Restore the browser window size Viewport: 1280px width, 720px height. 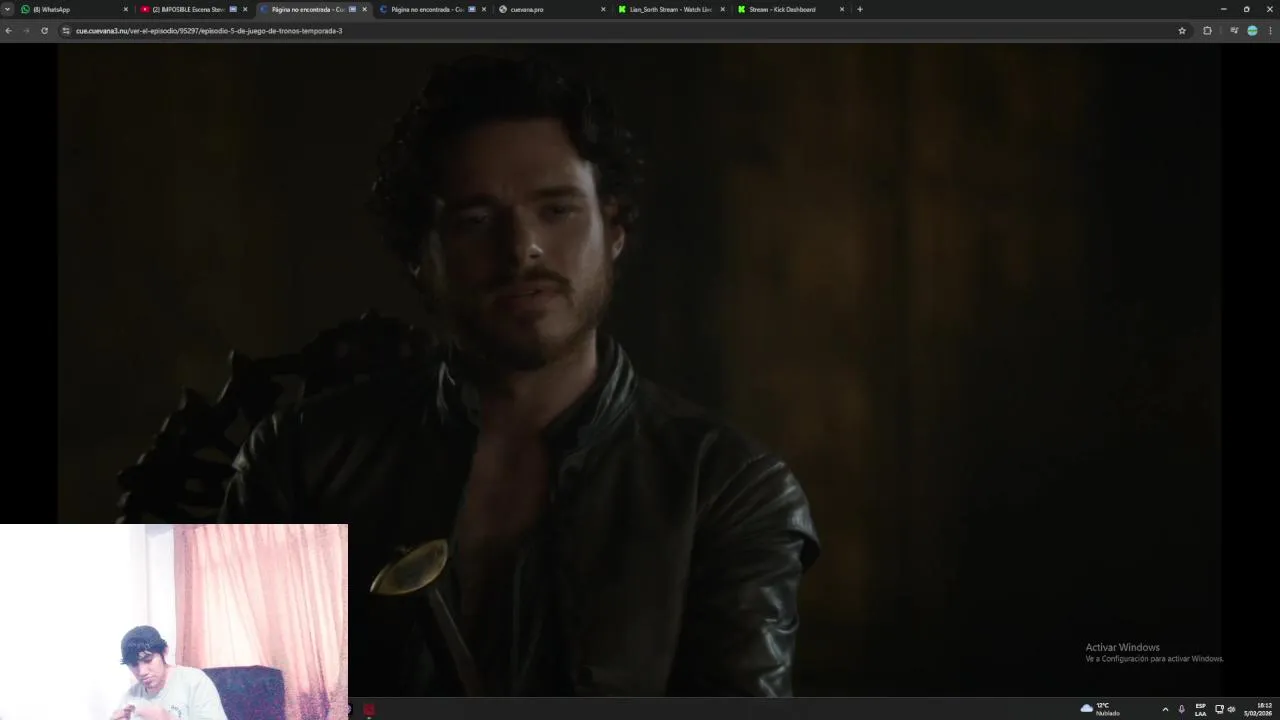[x=1246, y=9]
